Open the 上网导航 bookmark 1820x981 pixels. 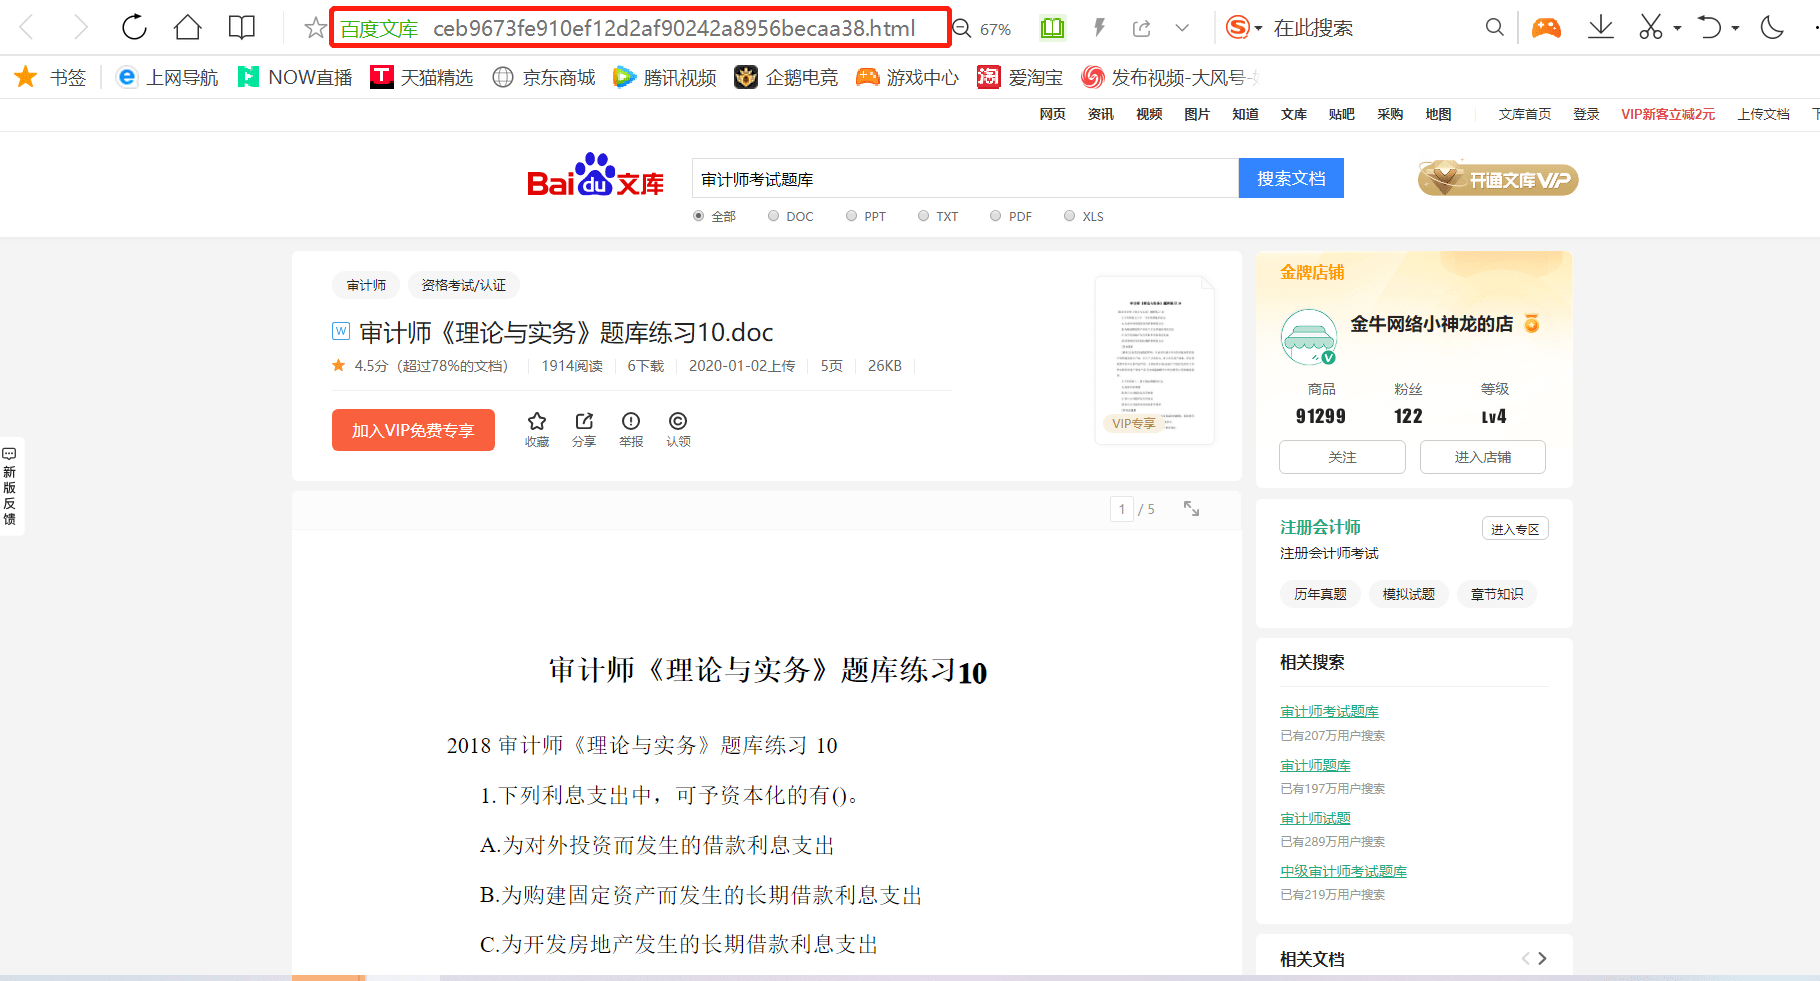pos(167,77)
